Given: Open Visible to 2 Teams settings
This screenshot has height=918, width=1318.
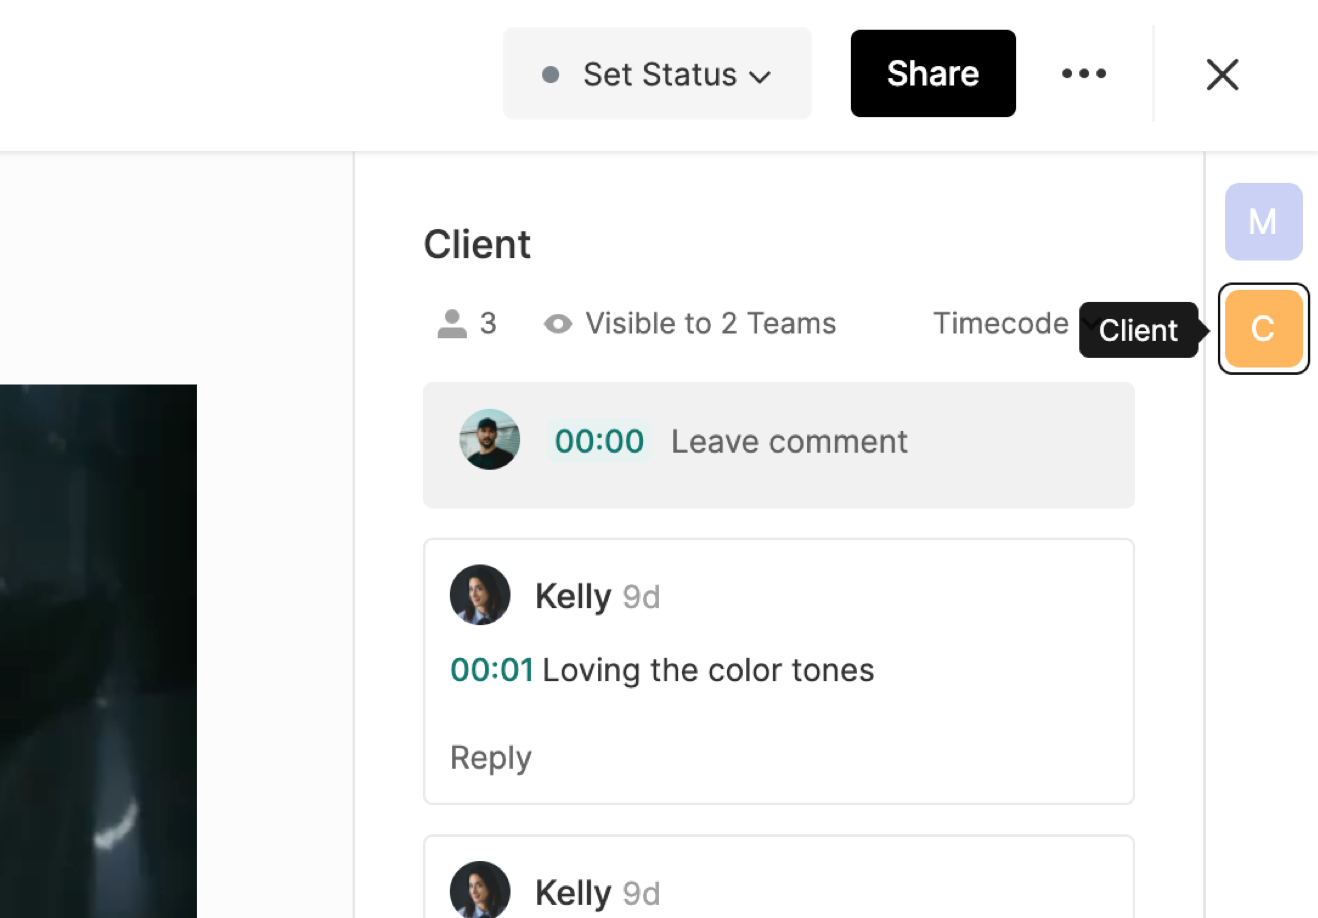Looking at the screenshot, I should click(x=710, y=324).
